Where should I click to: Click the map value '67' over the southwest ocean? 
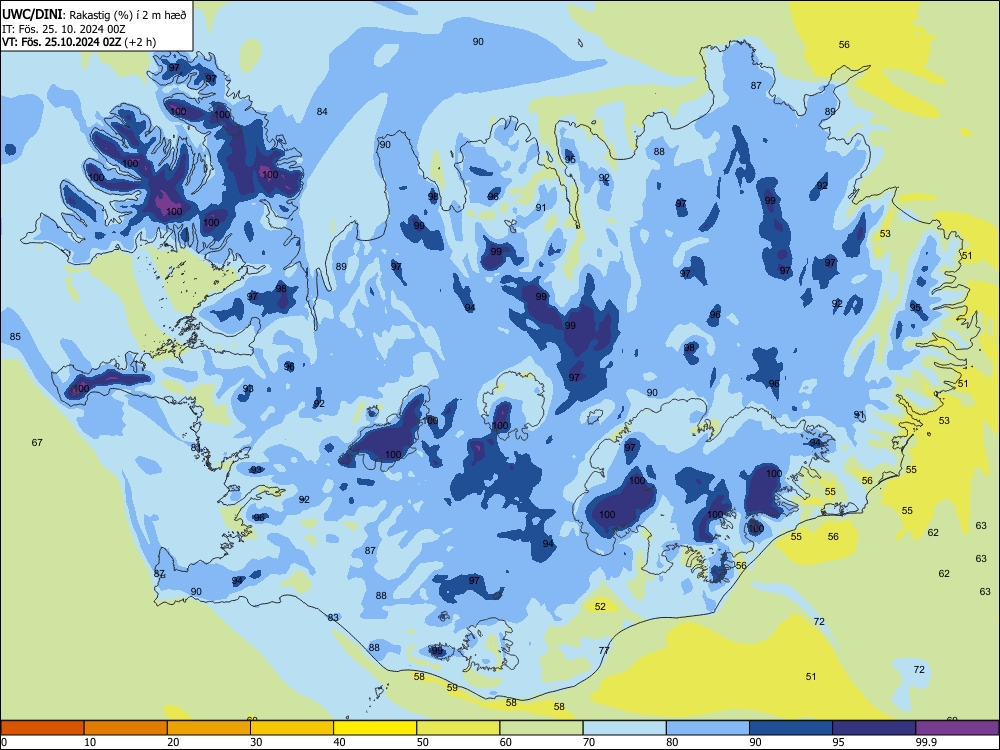pos(37,442)
